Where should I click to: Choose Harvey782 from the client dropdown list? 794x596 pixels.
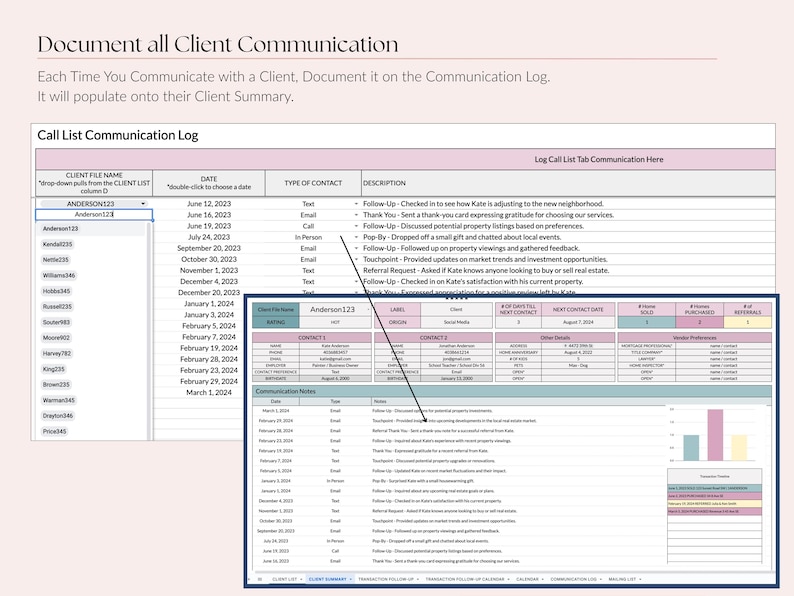click(x=57, y=353)
